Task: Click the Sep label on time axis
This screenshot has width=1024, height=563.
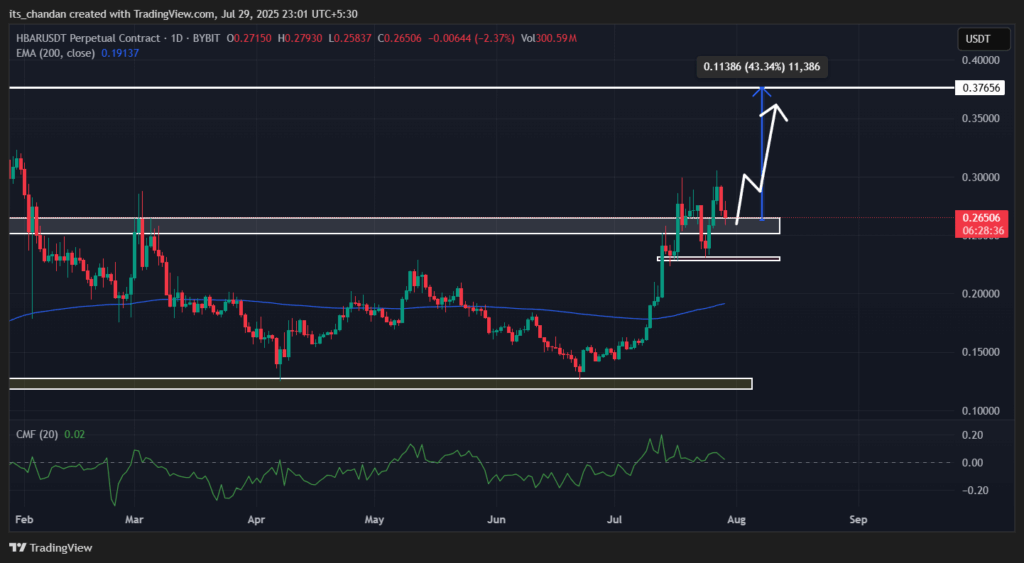Action: [x=858, y=520]
